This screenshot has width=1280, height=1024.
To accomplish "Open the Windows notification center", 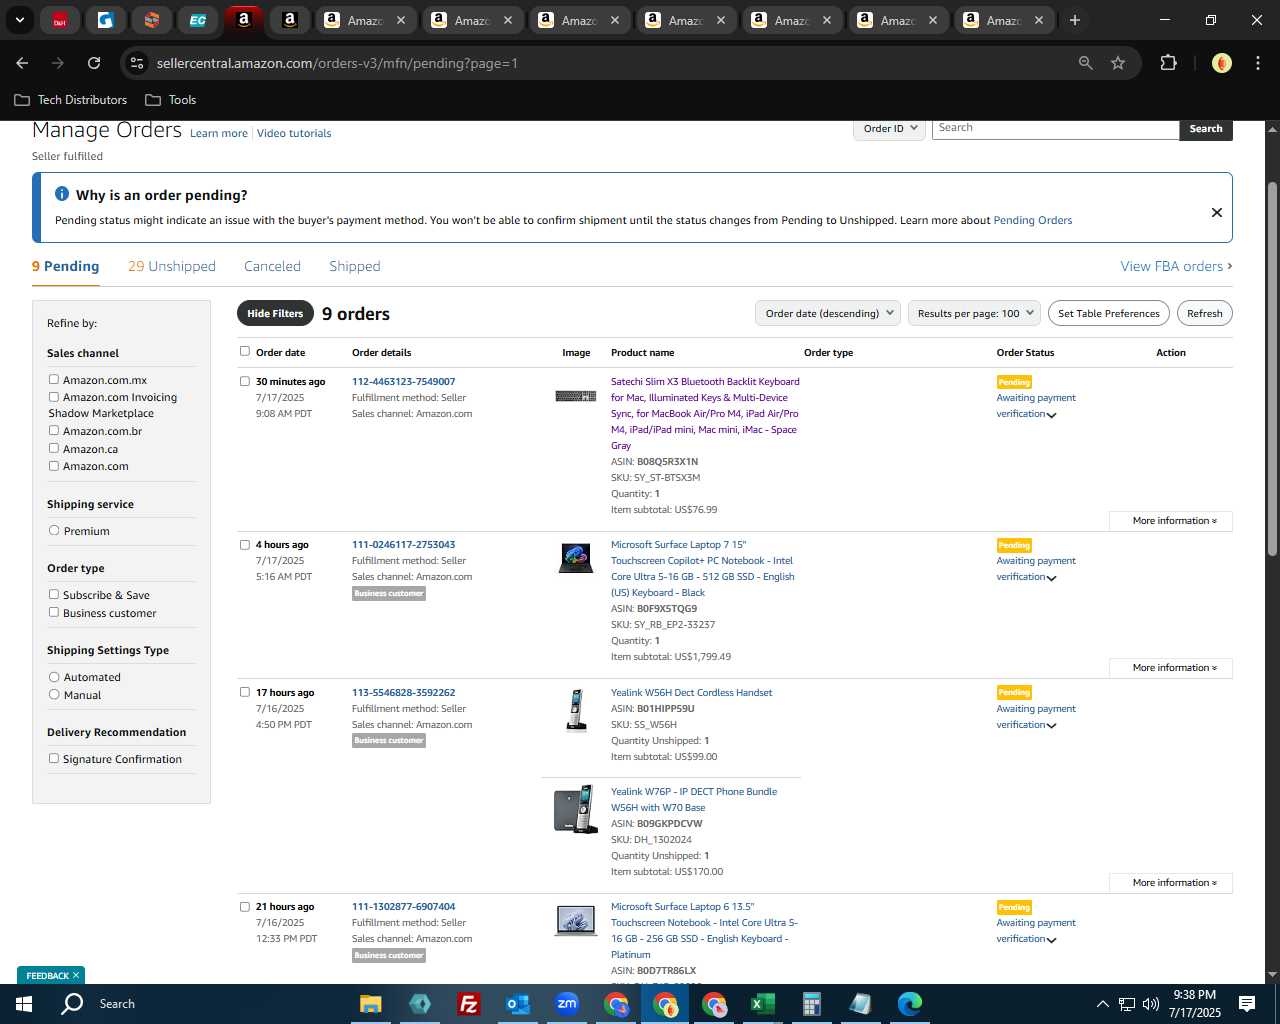I will click(1247, 1004).
